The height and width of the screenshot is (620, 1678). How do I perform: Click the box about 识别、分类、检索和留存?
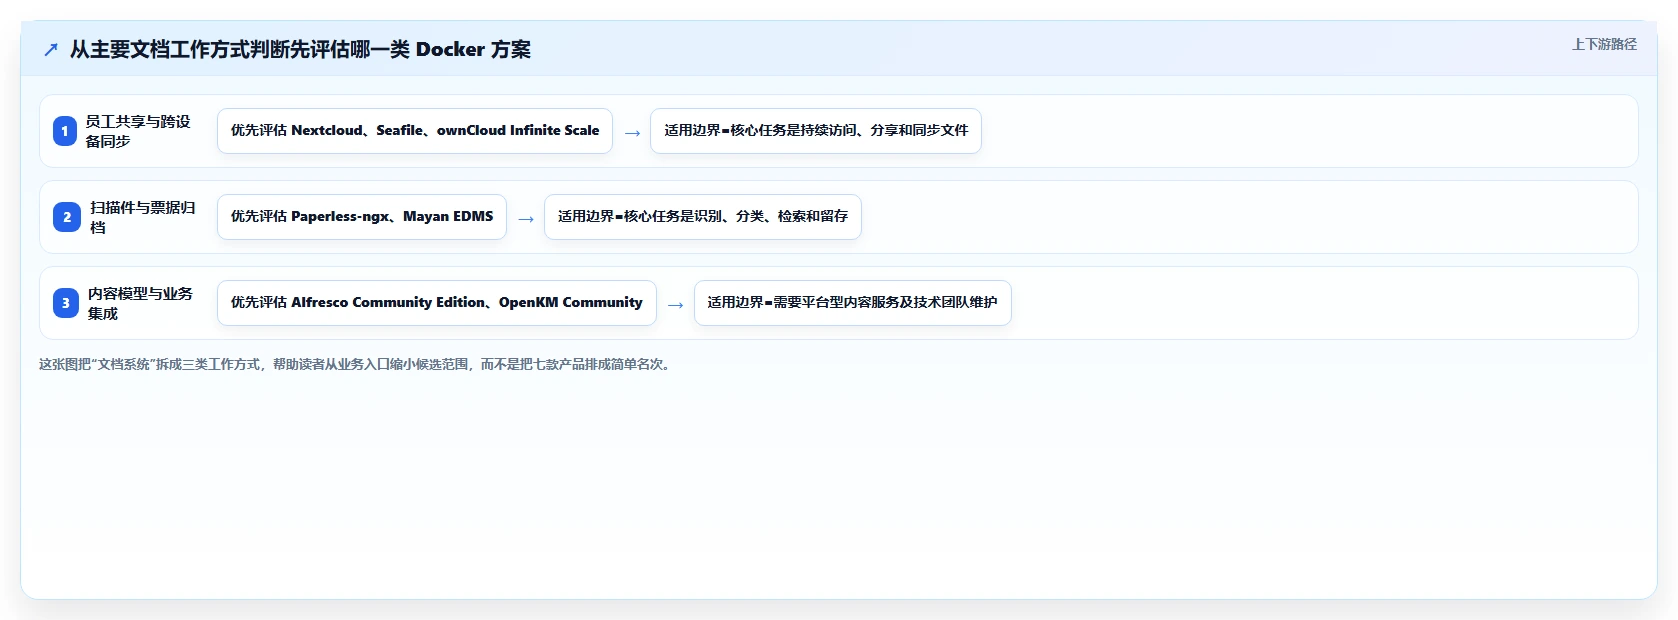point(703,217)
